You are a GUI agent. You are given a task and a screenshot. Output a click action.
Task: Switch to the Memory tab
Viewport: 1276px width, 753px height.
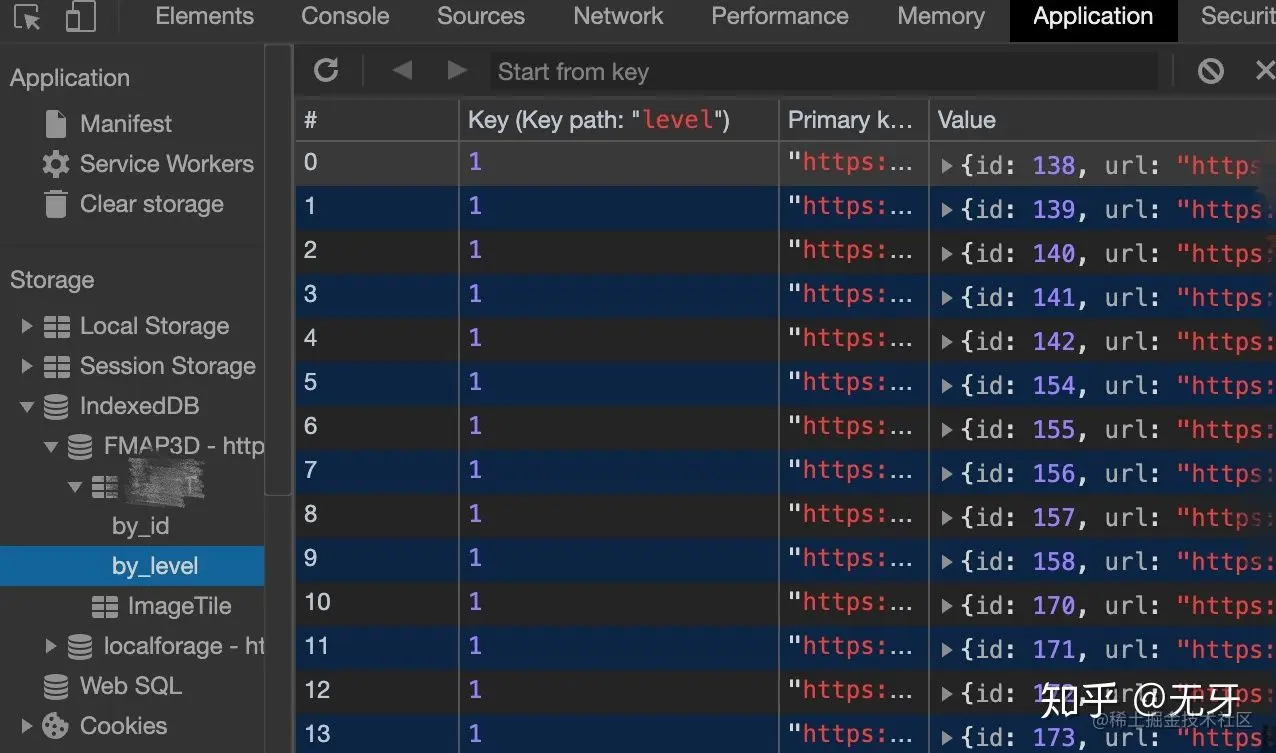point(941,16)
